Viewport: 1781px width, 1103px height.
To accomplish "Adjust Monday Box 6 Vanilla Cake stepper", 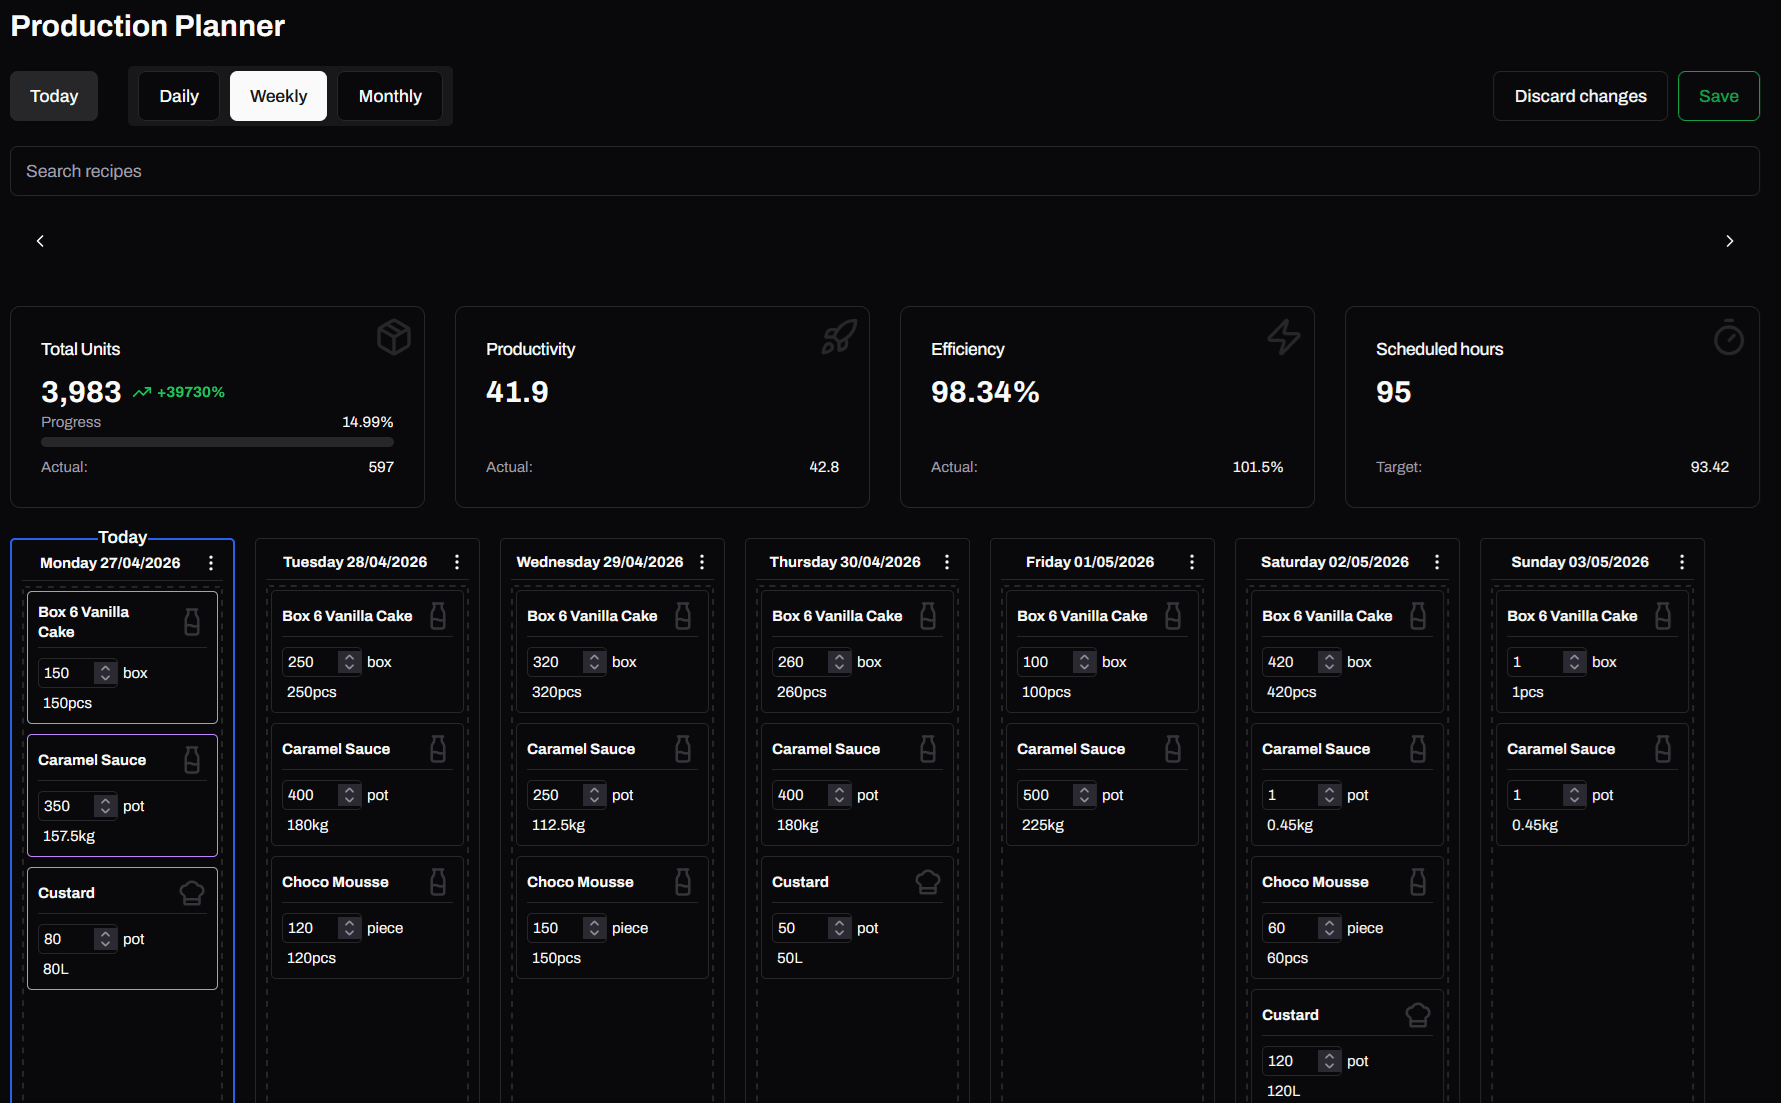I will tap(105, 673).
